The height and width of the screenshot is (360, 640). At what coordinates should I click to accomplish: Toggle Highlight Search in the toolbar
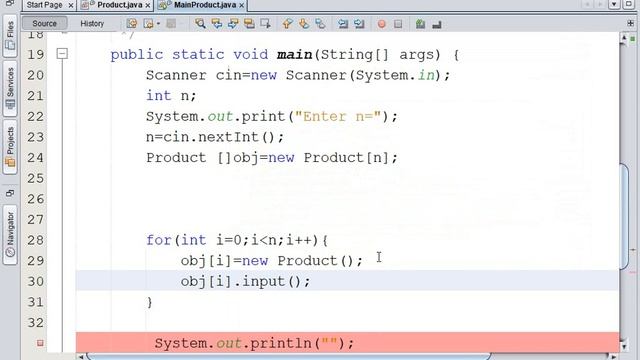tap(249, 24)
